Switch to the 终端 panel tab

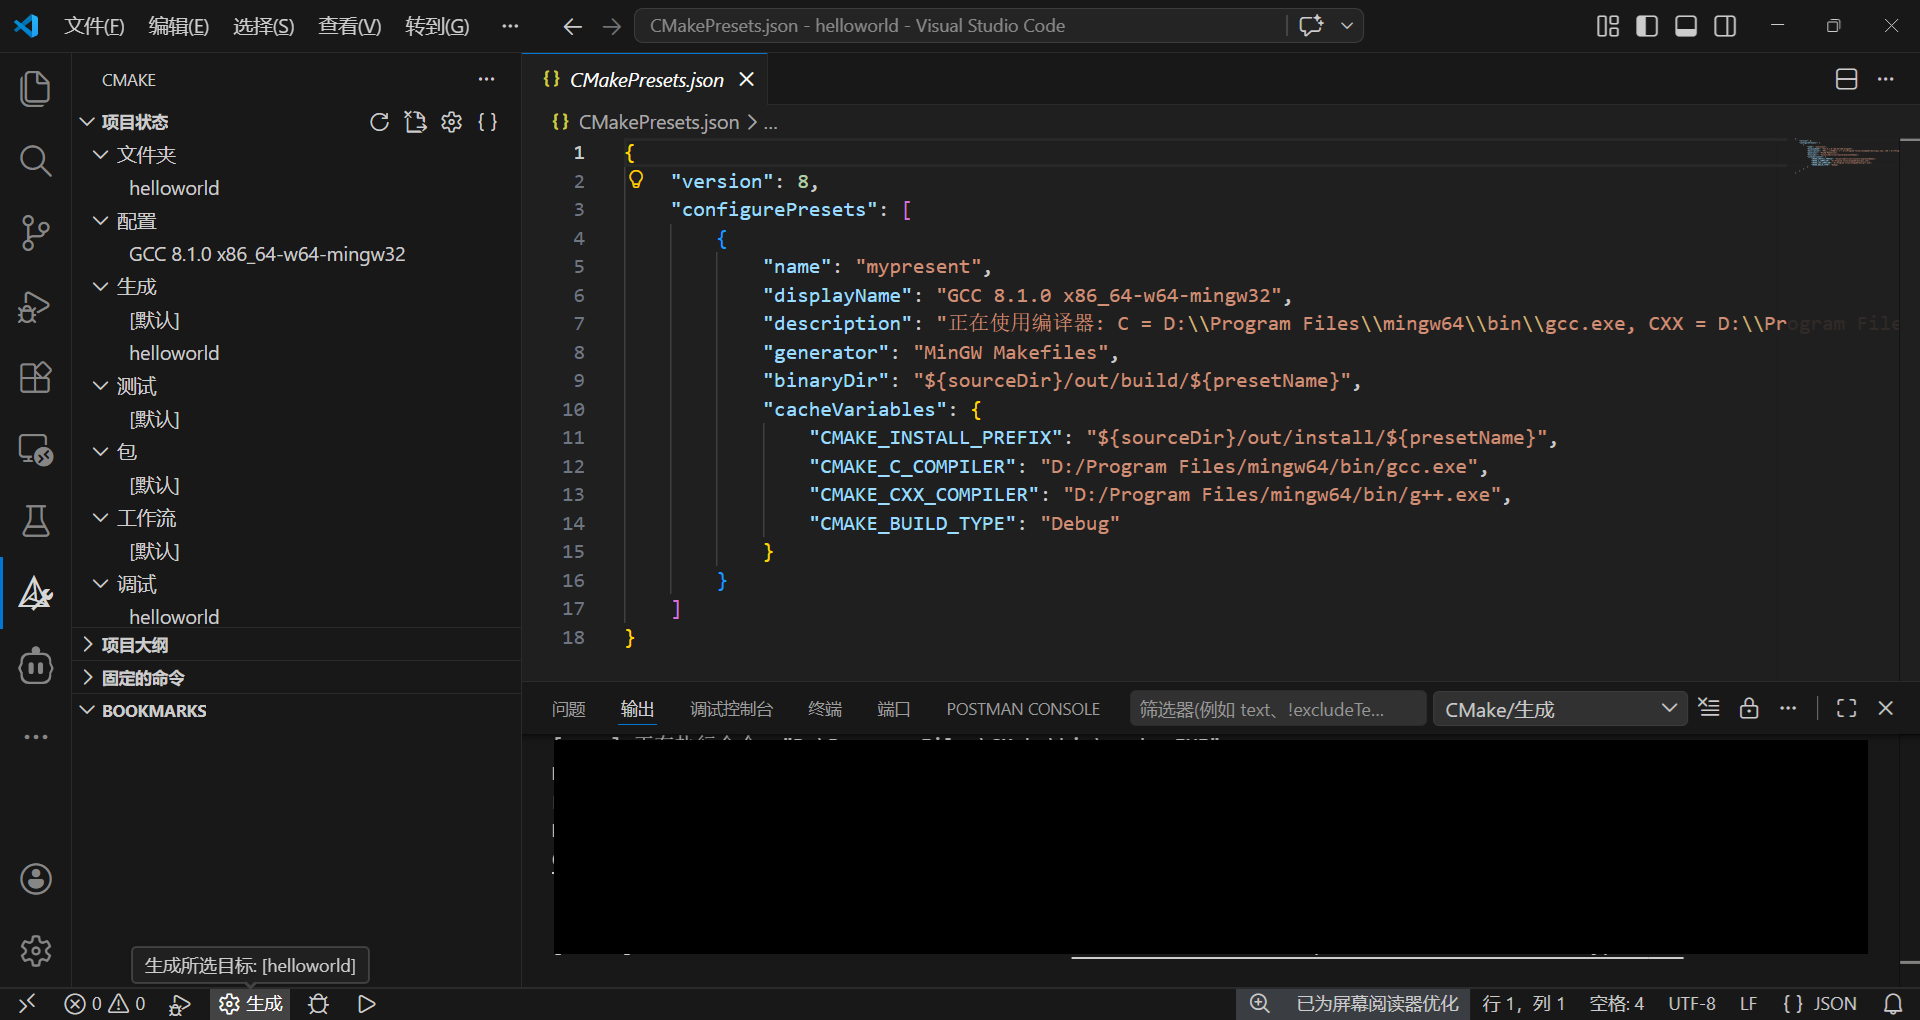[825, 709]
